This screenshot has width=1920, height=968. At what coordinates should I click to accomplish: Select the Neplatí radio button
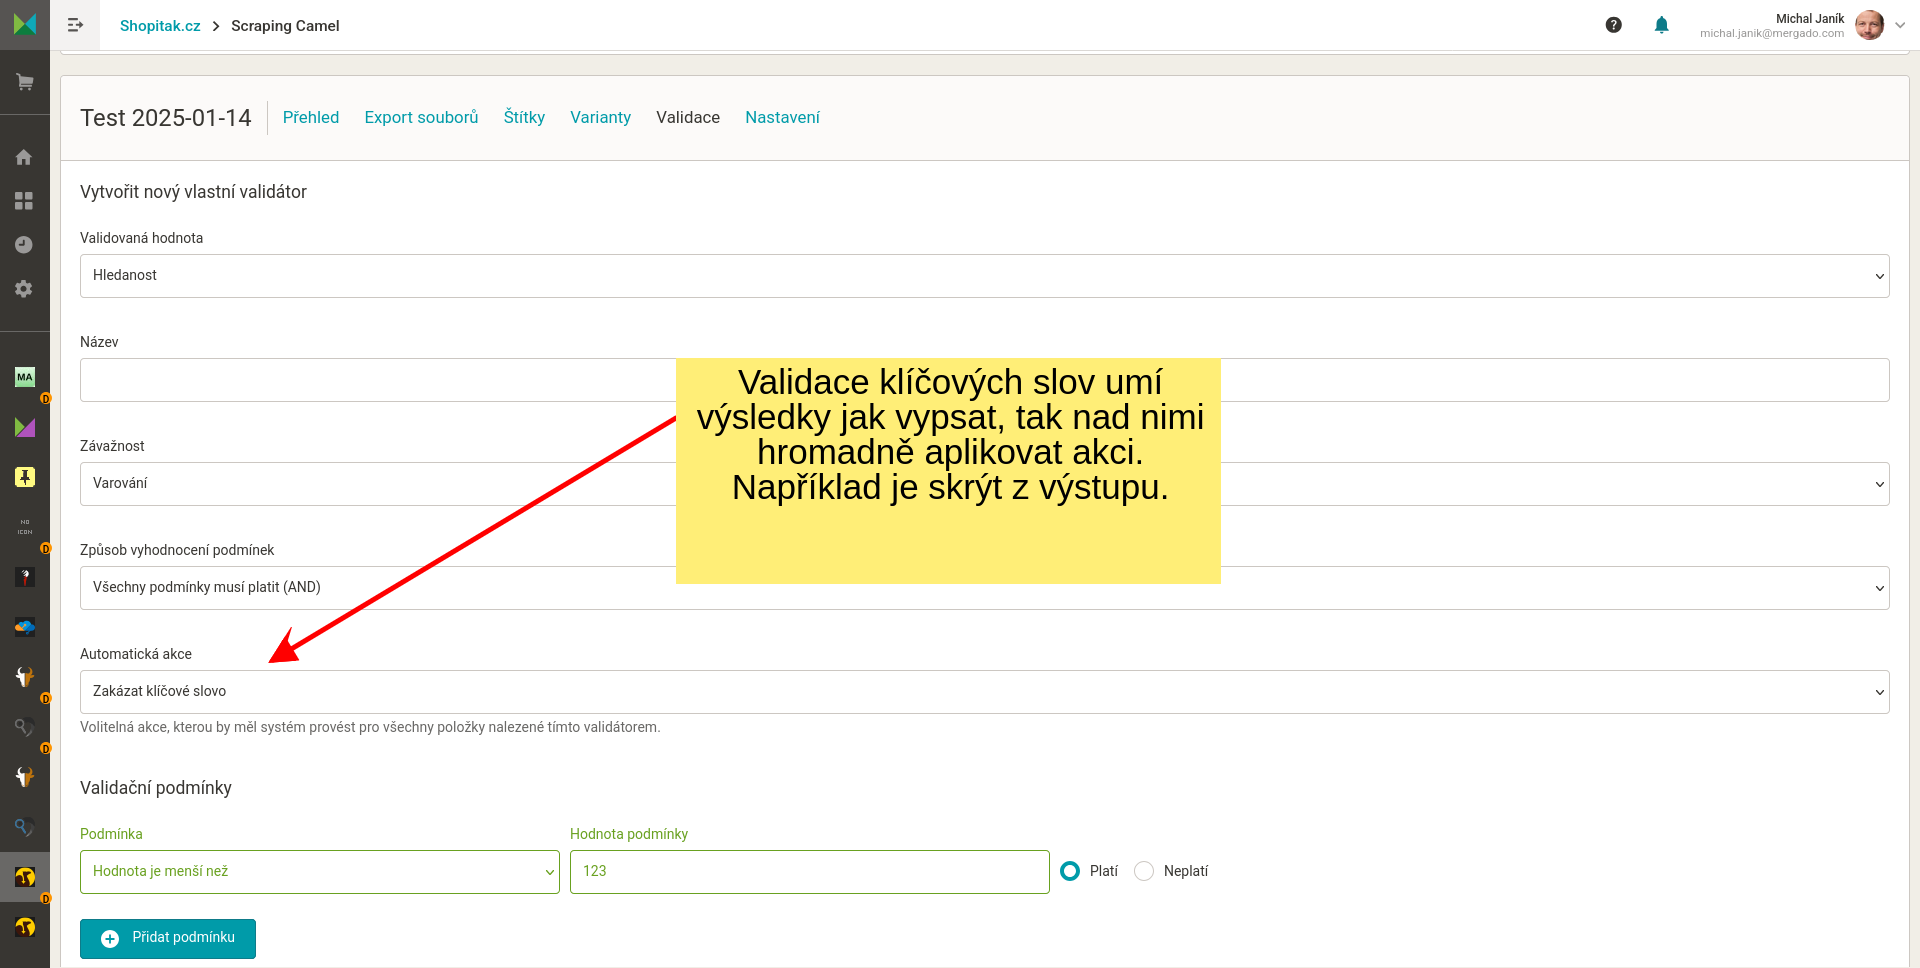1144,871
